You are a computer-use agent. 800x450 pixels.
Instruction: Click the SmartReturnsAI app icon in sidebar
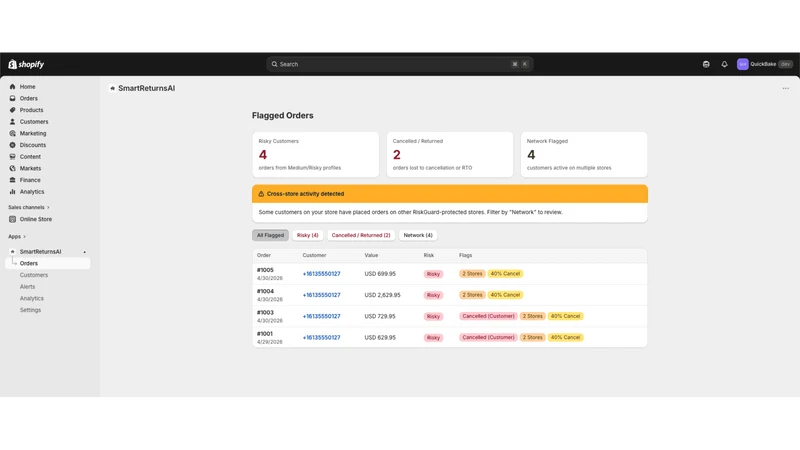pyautogui.click(x=12, y=252)
